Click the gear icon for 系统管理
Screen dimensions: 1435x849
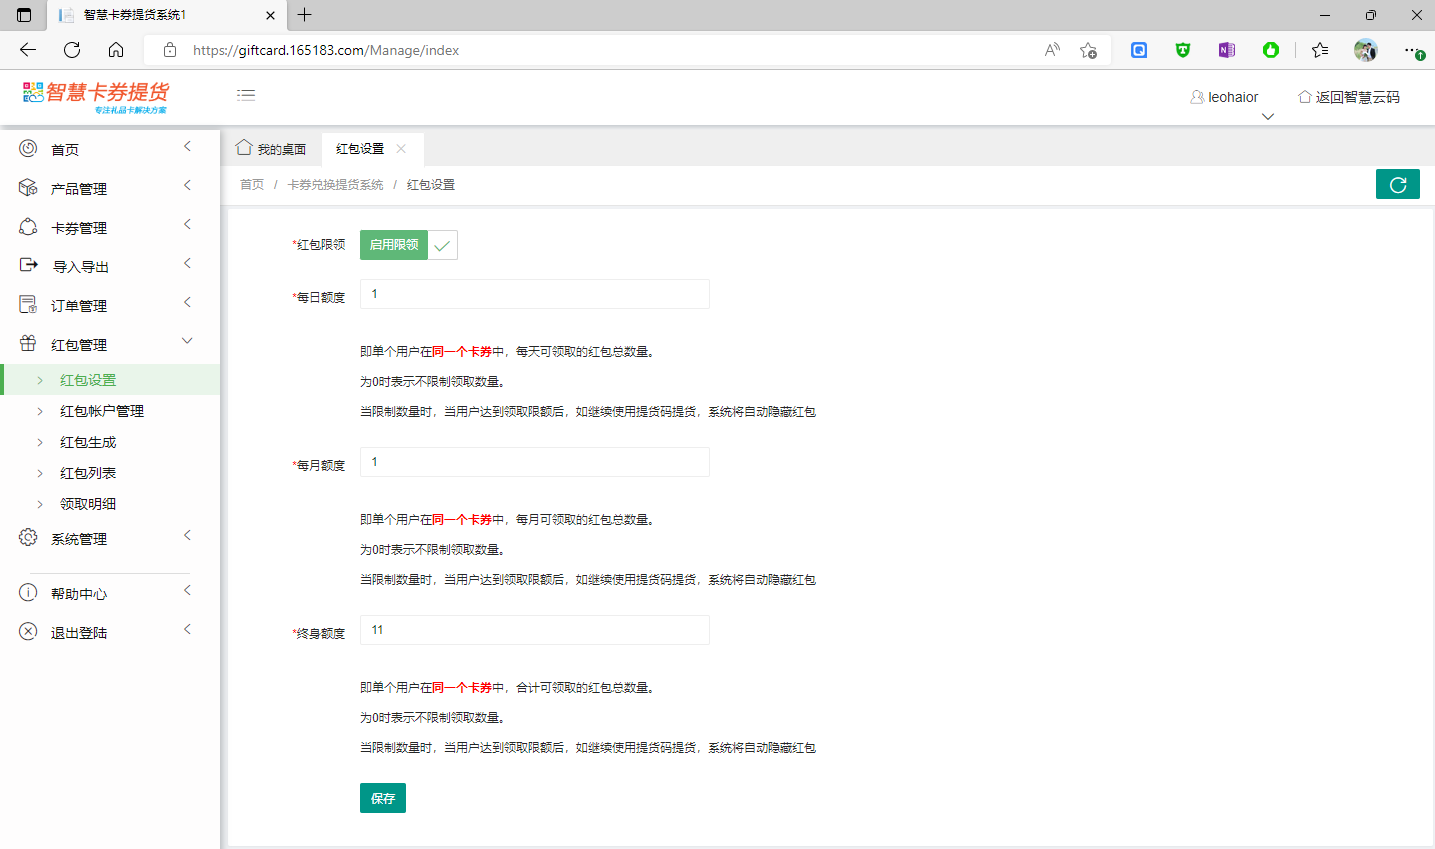(28, 538)
